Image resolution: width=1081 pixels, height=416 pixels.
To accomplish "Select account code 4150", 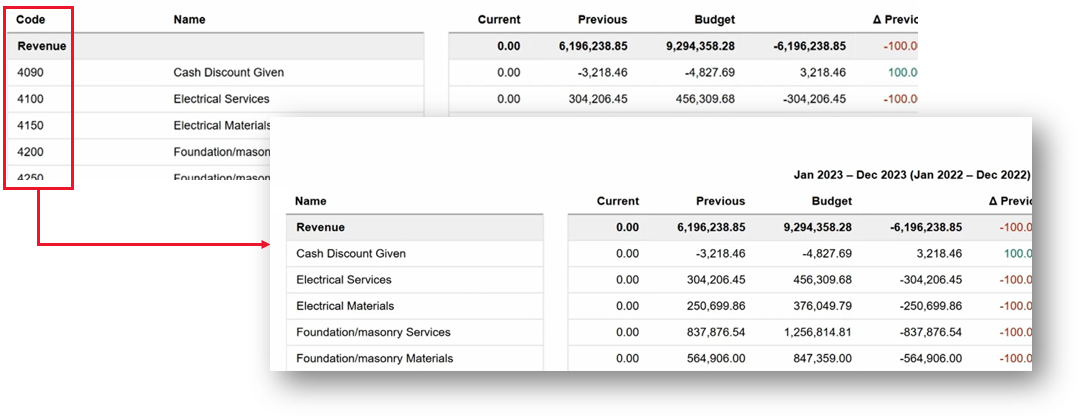I will coord(30,126).
